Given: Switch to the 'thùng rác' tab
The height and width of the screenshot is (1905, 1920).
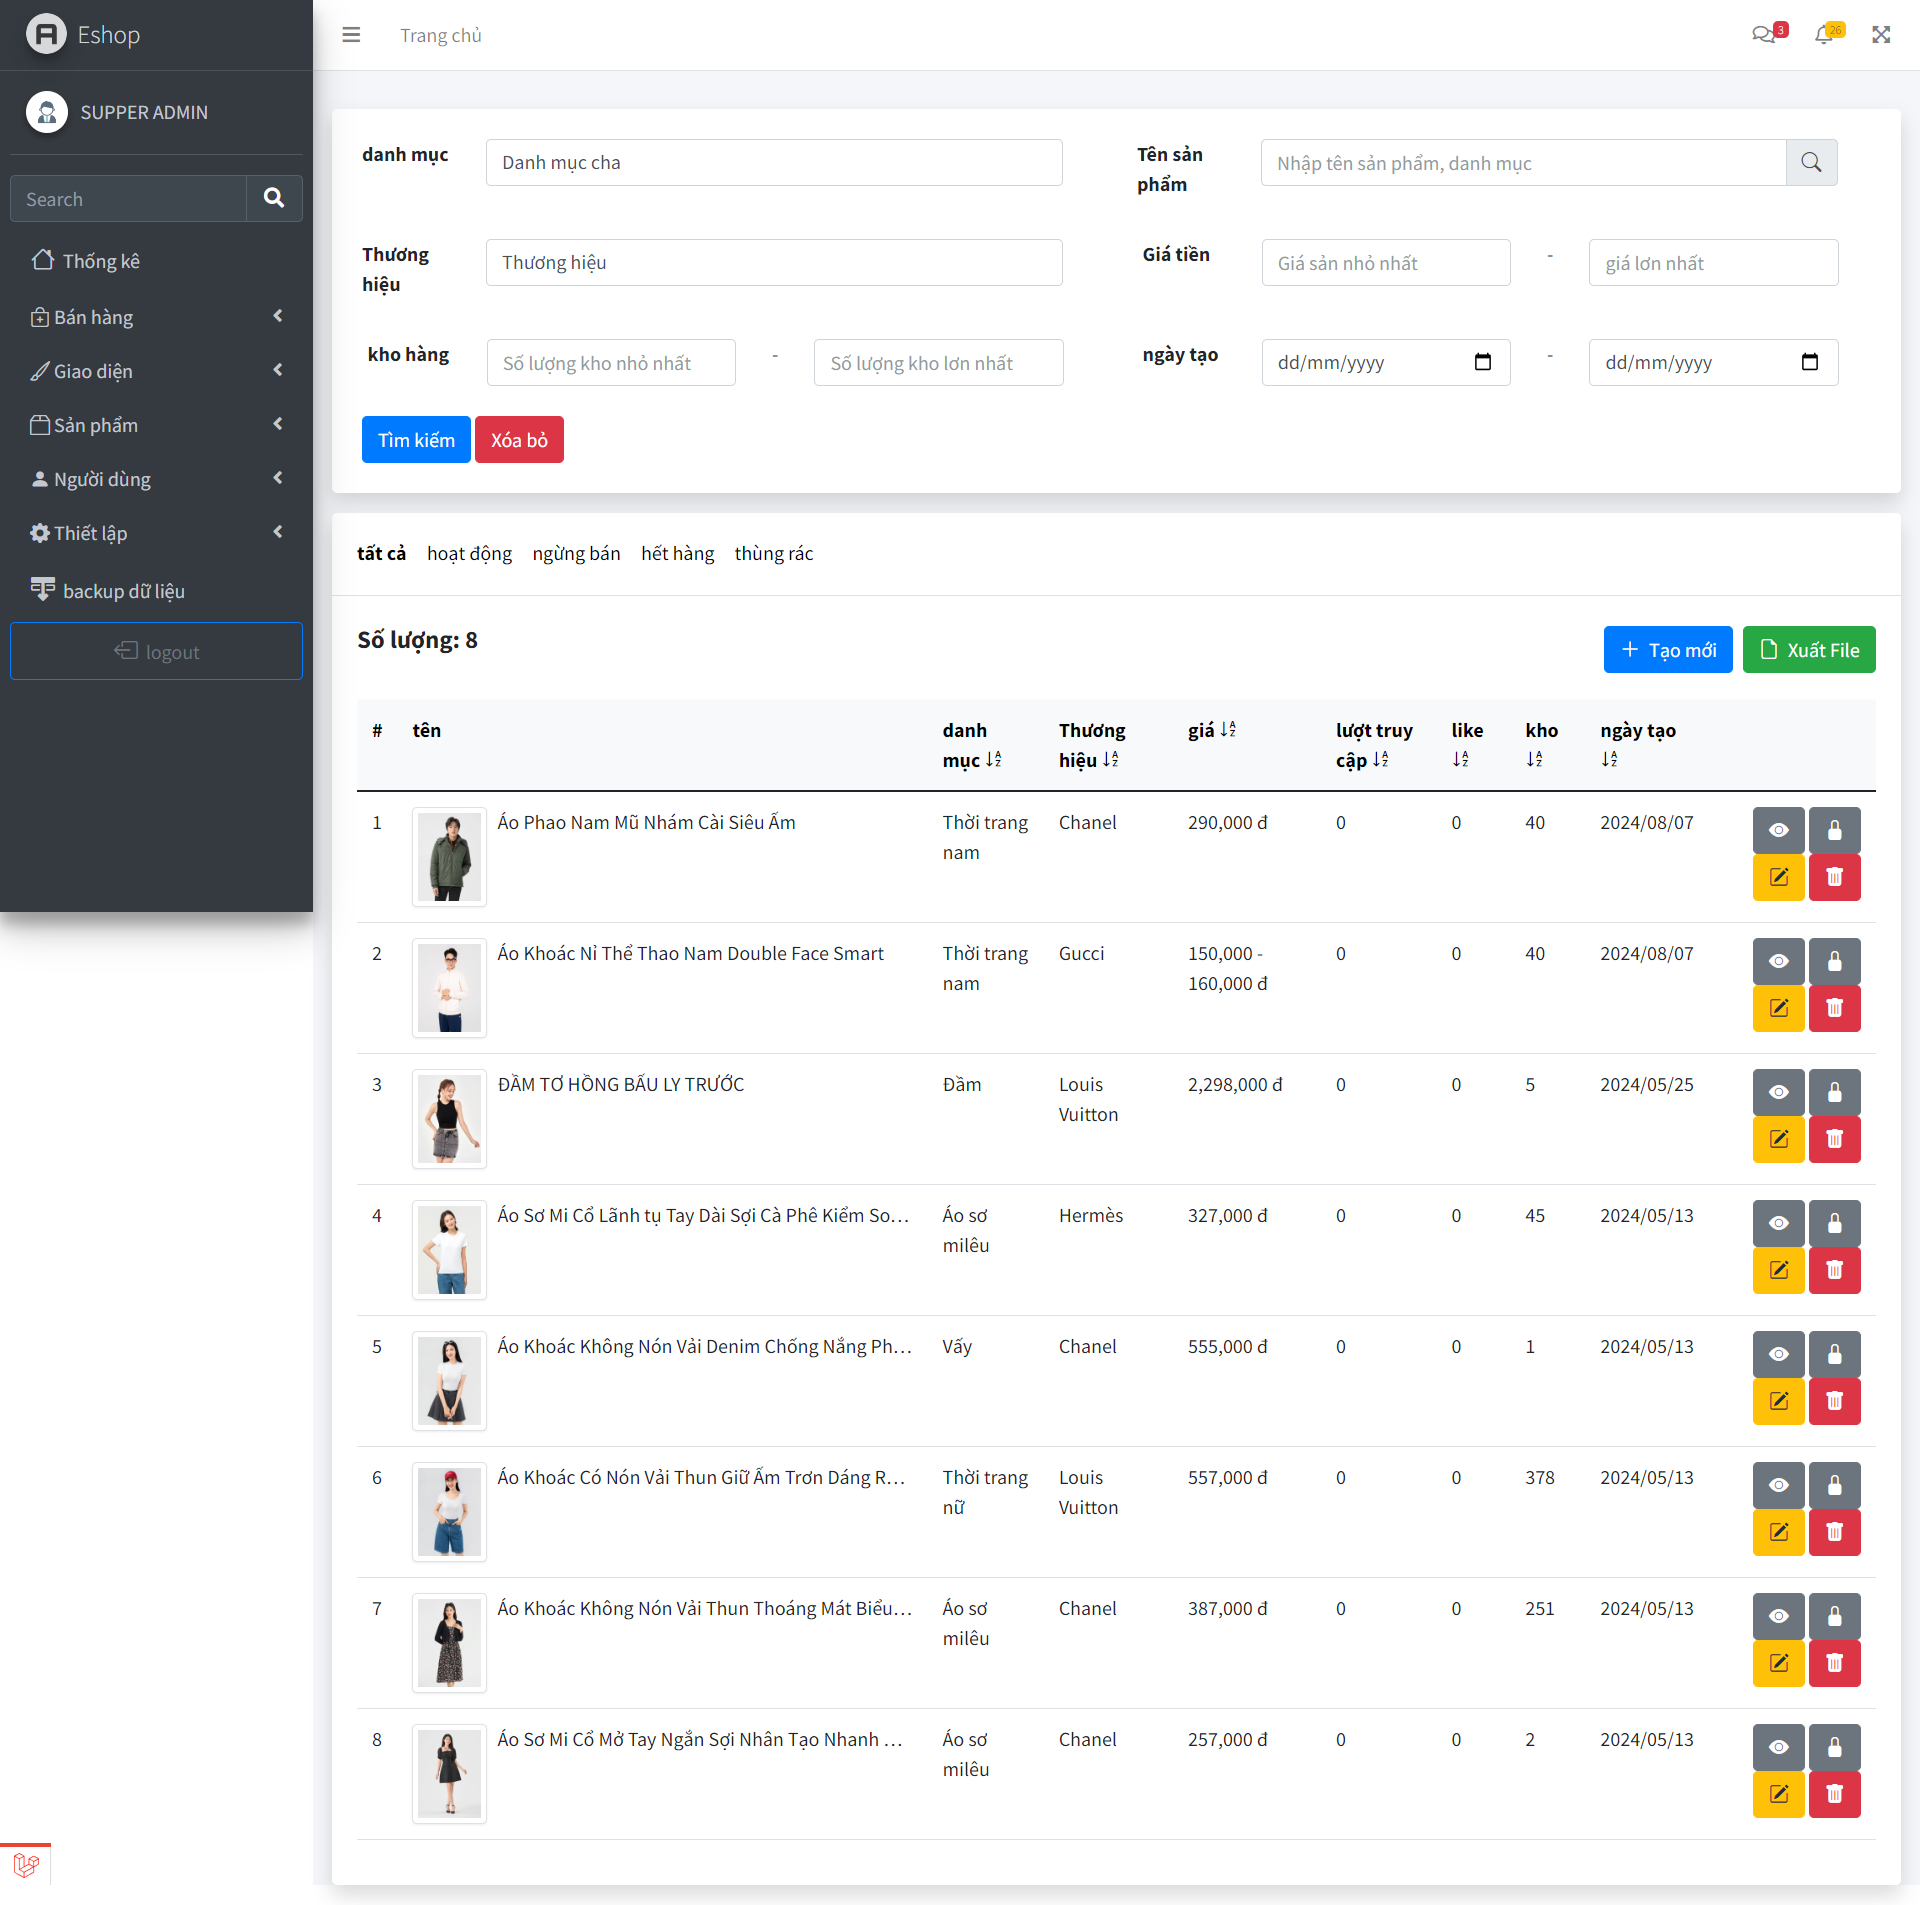Looking at the screenshot, I should [774, 553].
